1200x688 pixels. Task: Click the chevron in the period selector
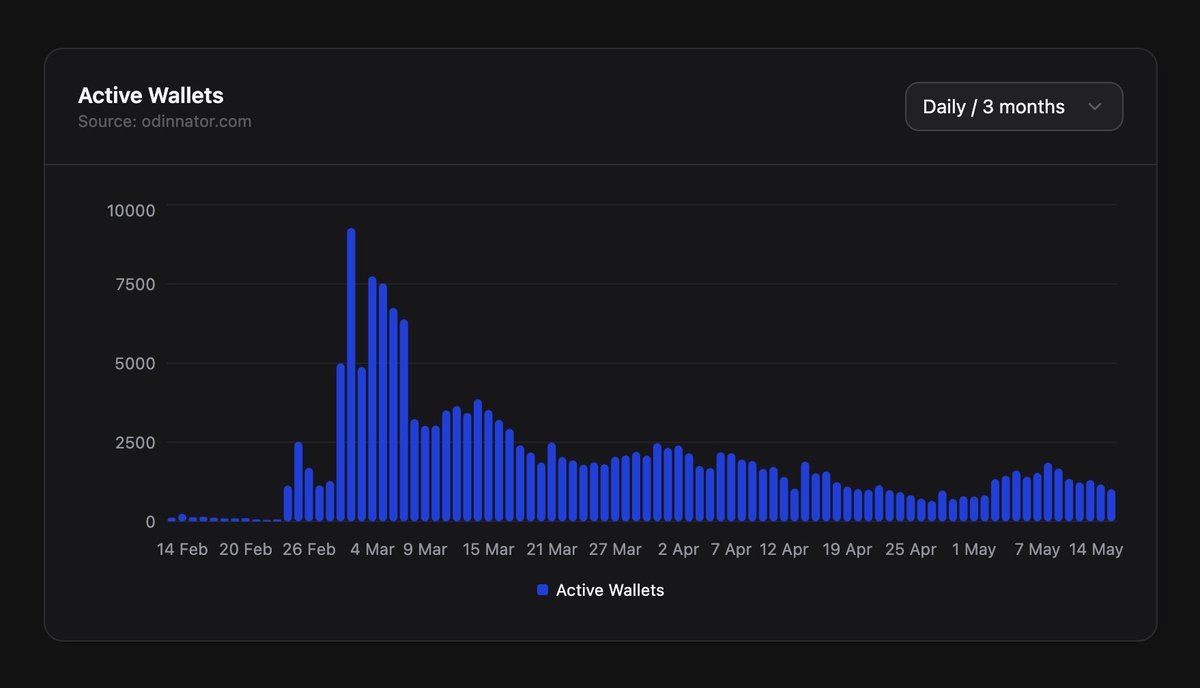(1094, 107)
